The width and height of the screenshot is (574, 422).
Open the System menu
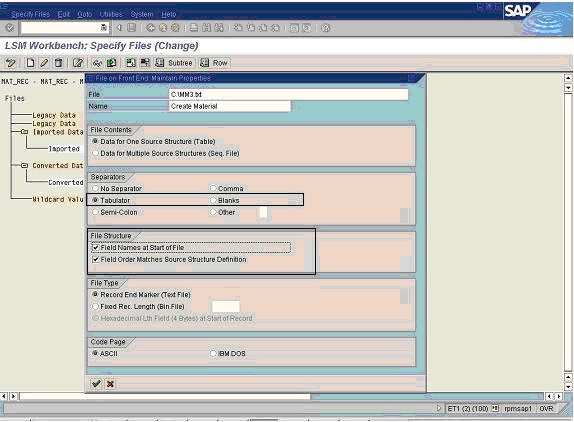pos(142,14)
